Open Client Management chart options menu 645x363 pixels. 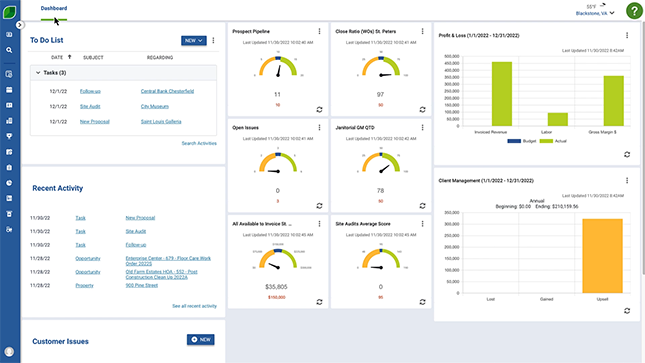click(627, 181)
